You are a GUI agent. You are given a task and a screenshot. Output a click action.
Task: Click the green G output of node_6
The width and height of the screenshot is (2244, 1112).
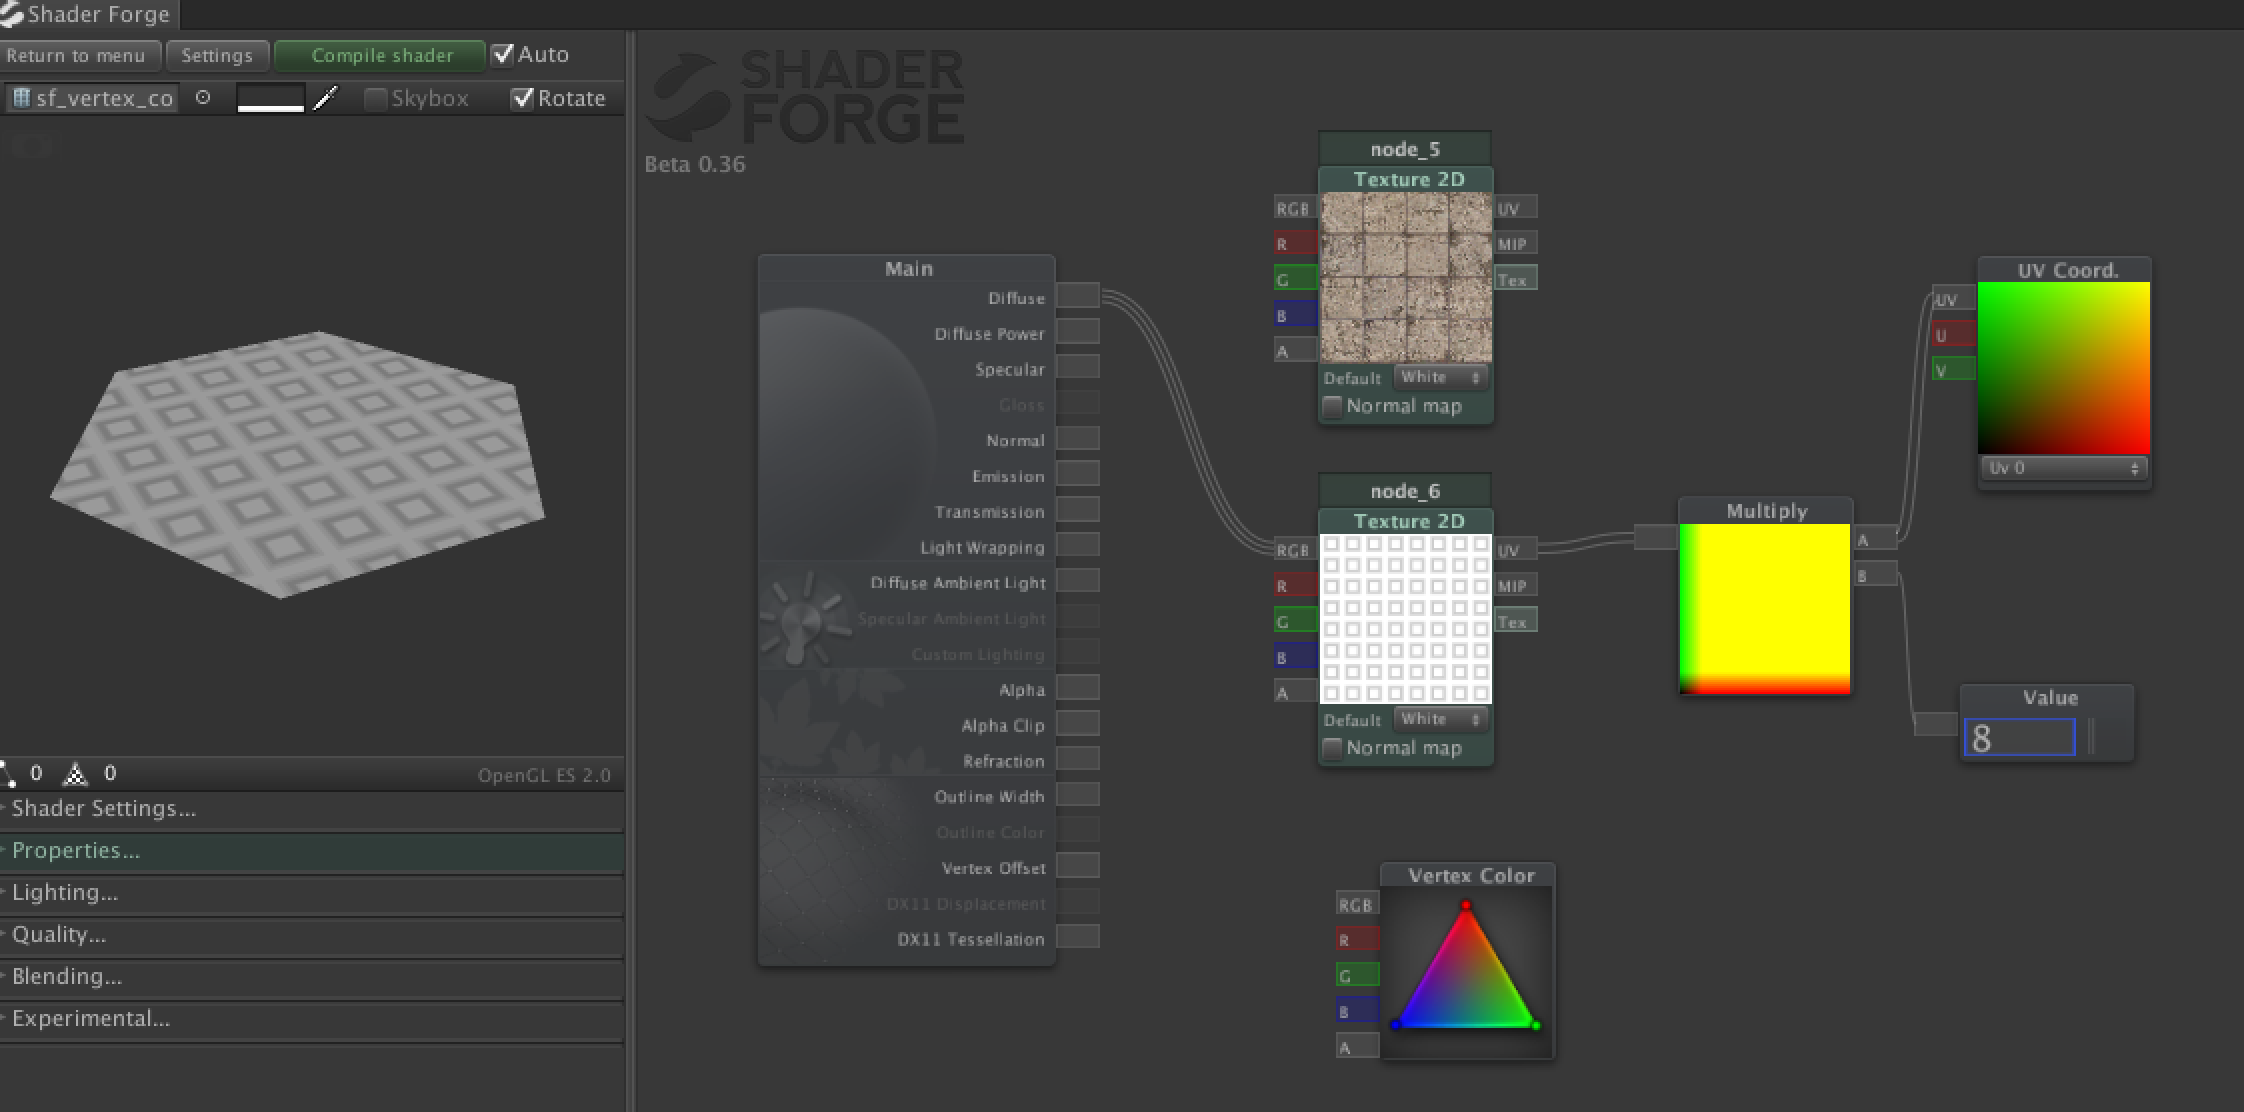pyautogui.click(x=1295, y=621)
